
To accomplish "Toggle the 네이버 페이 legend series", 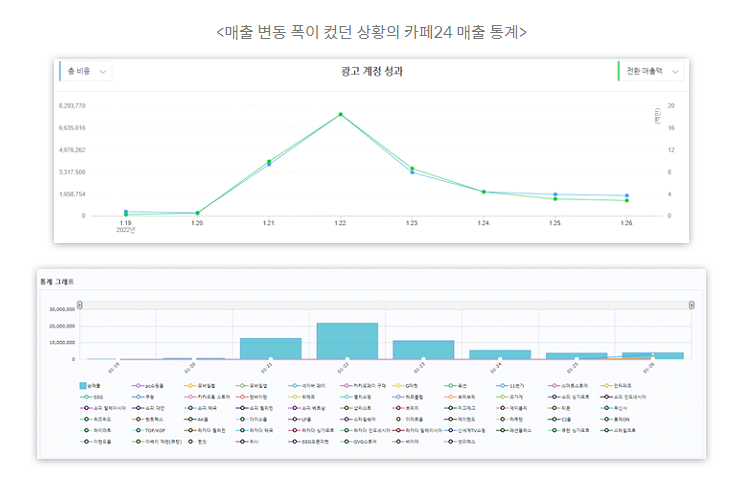I will click(307, 386).
